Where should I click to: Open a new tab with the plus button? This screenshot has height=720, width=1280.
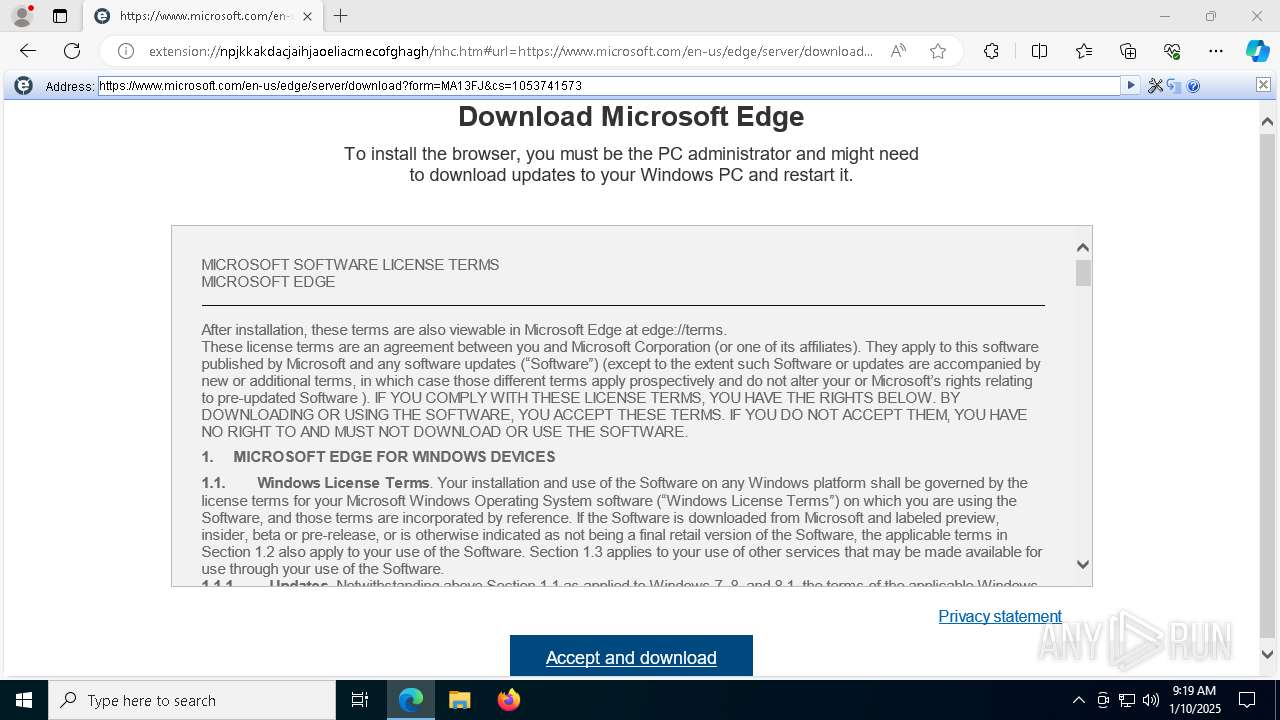click(340, 16)
